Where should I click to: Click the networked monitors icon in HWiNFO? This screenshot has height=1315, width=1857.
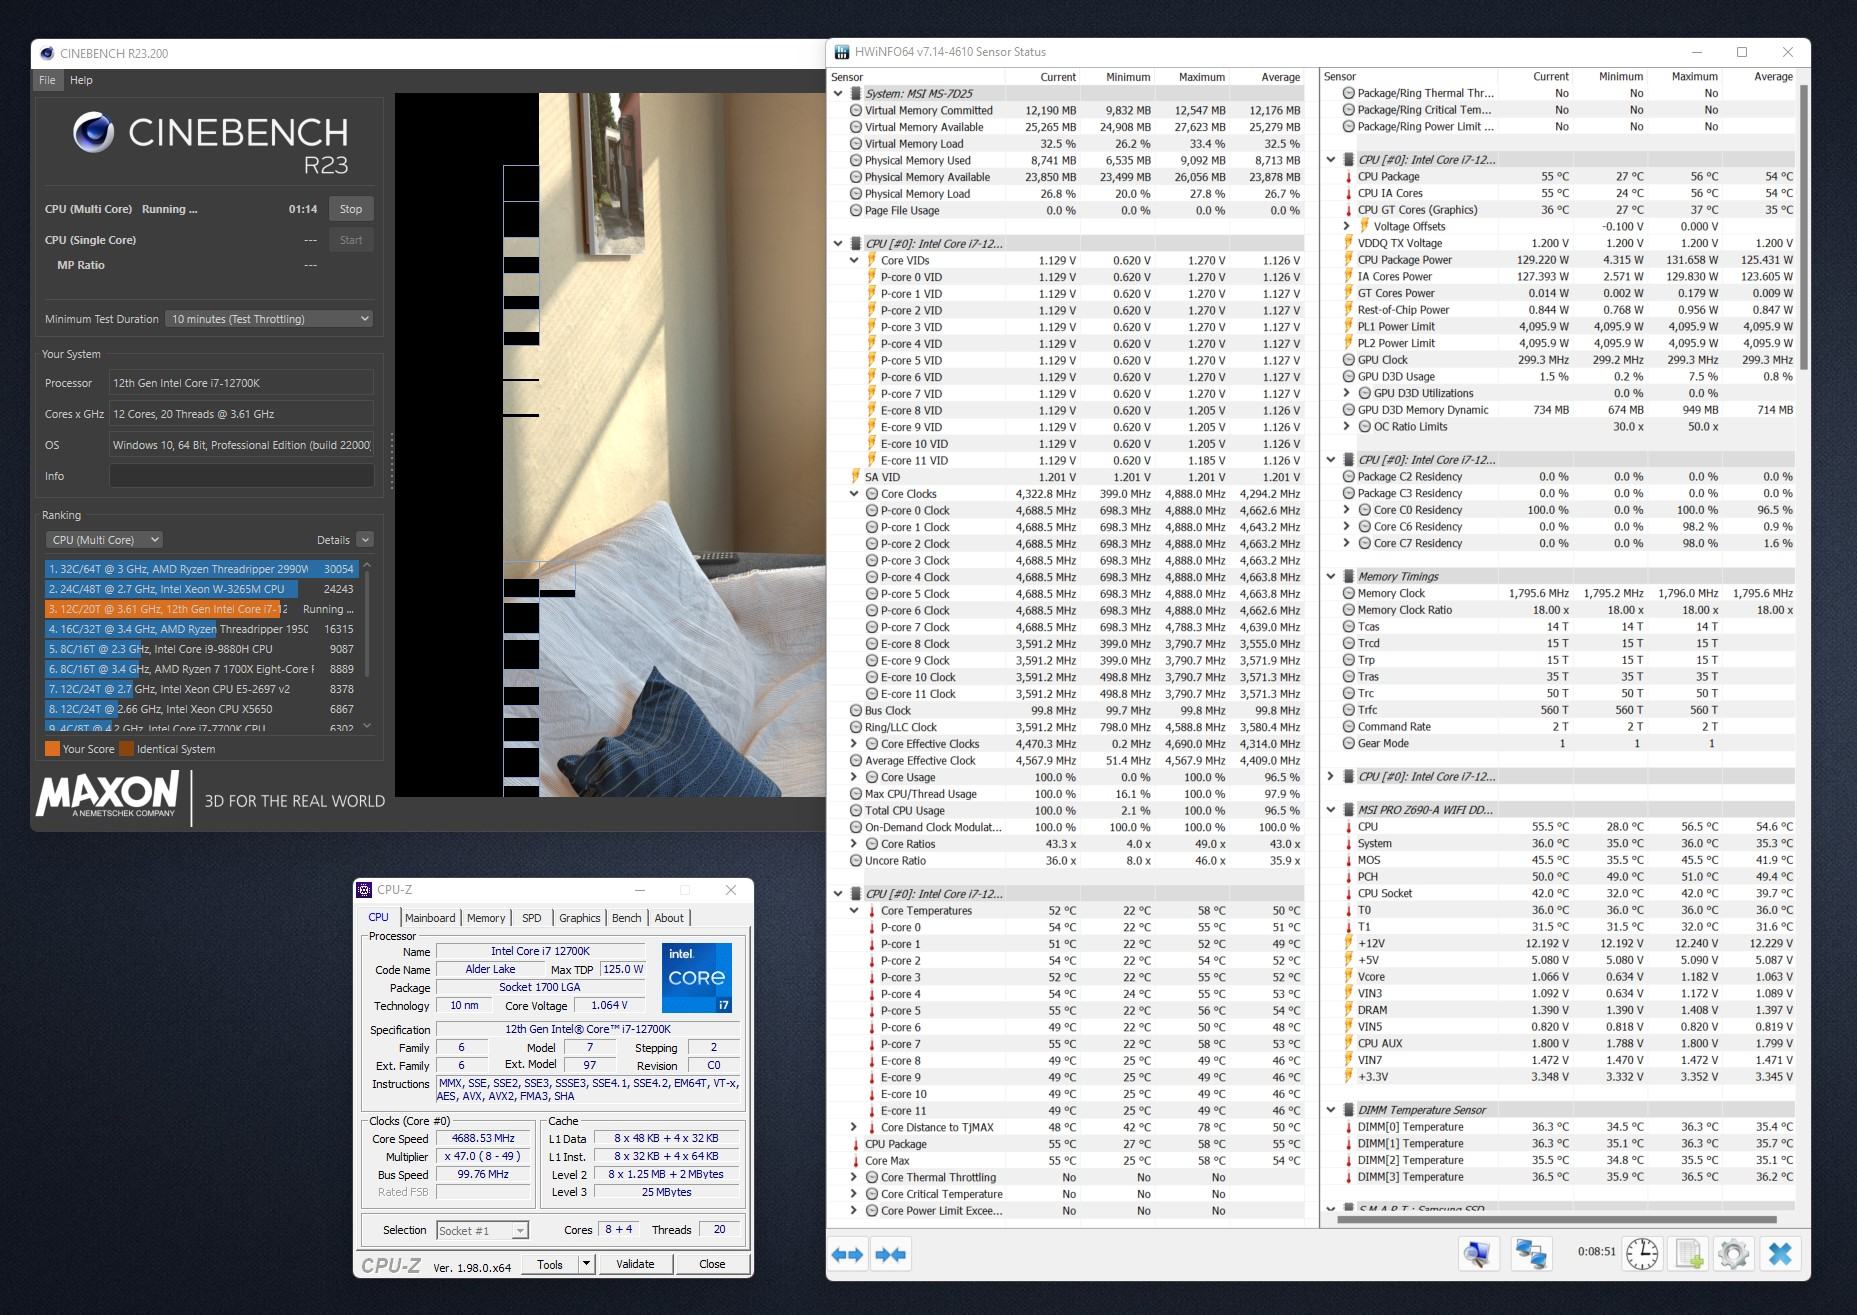(x=1530, y=1253)
